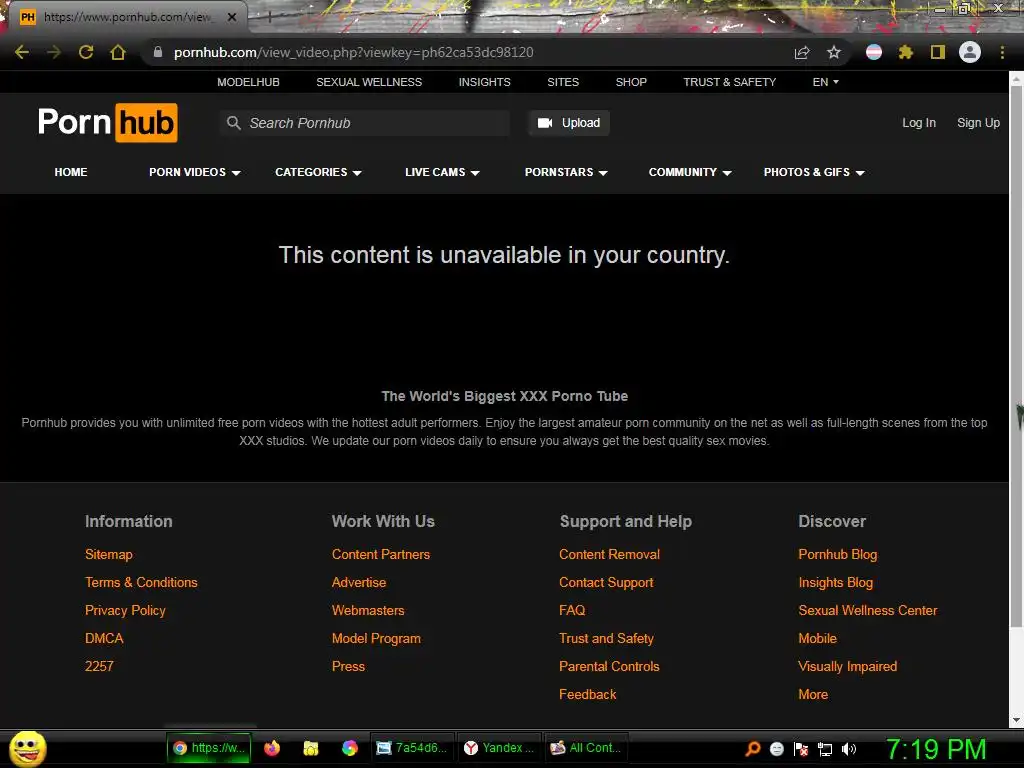
Task: Switch to the Yandex taskbar window
Action: coord(499,748)
